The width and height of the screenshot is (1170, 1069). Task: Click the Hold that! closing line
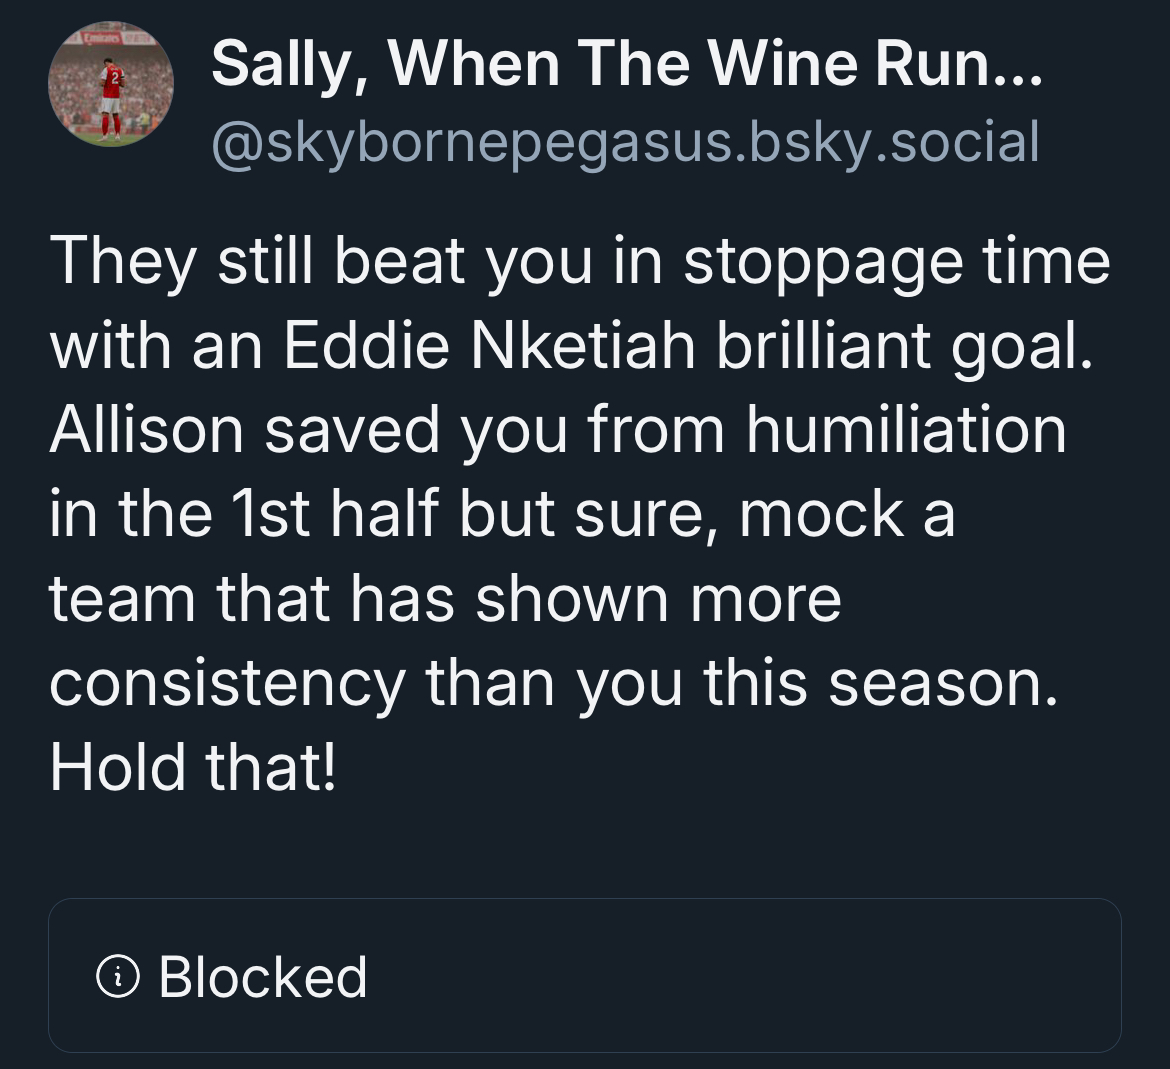(x=193, y=768)
